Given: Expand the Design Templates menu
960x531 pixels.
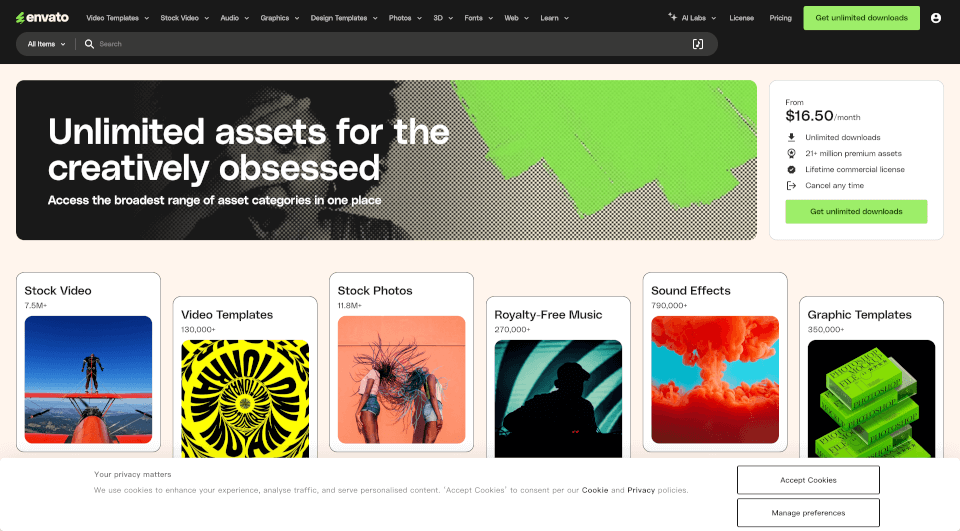Looking at the screenshot, I should tap(344, 18).
